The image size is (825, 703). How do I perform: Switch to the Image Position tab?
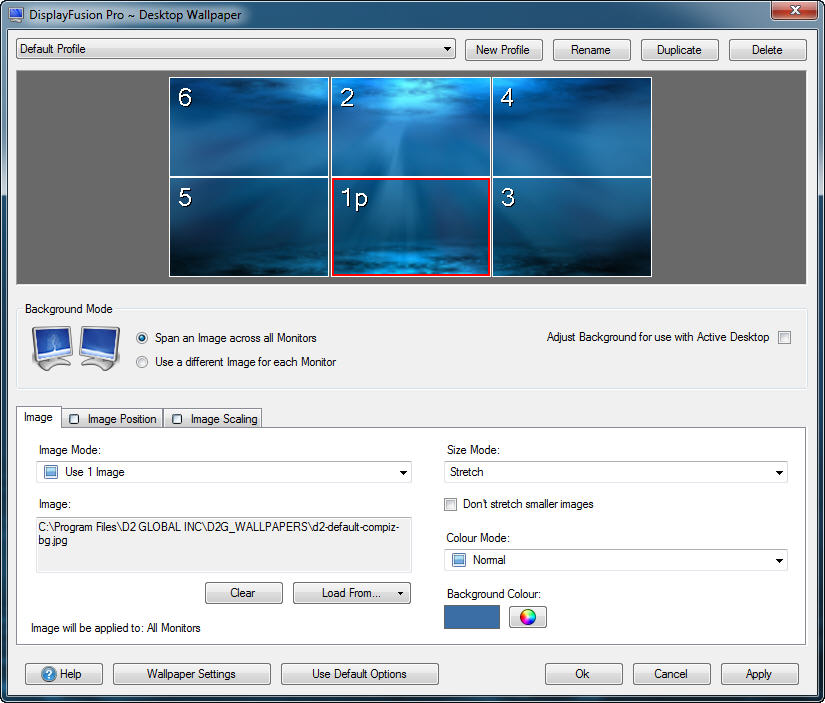(x=113, y=419)
